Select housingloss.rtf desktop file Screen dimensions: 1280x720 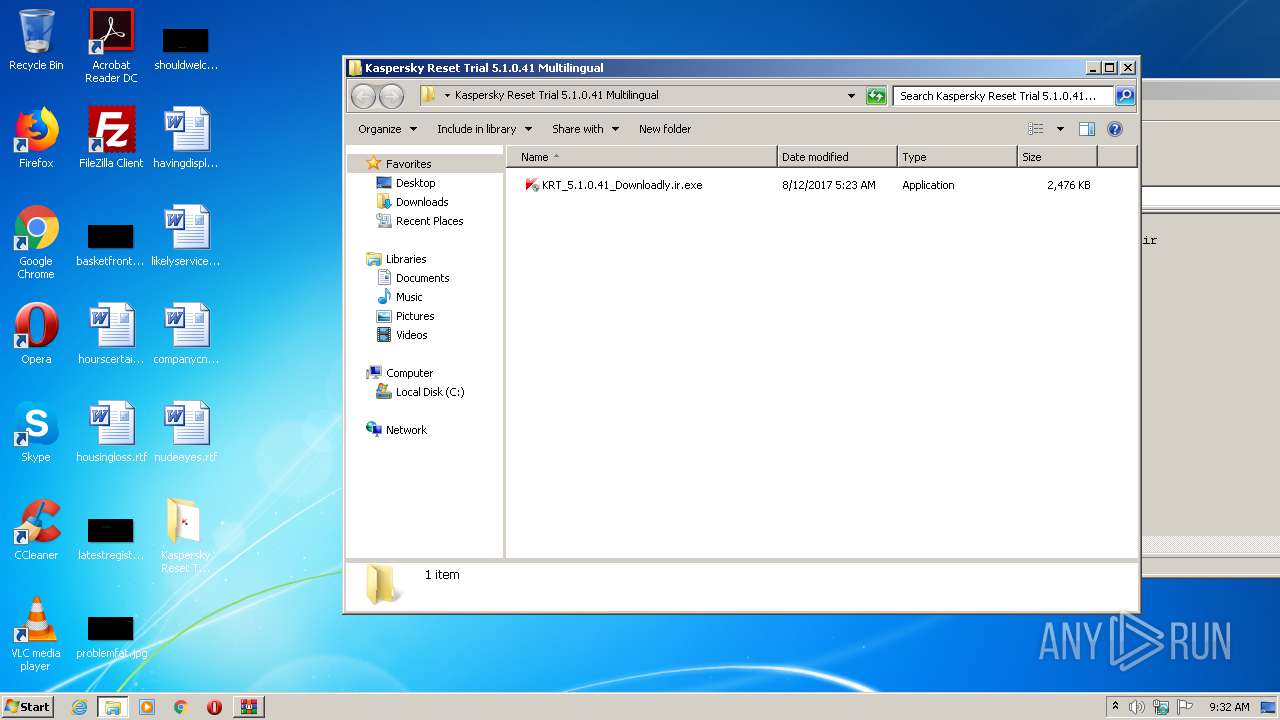pyautogui.click(x=111, y=432)
